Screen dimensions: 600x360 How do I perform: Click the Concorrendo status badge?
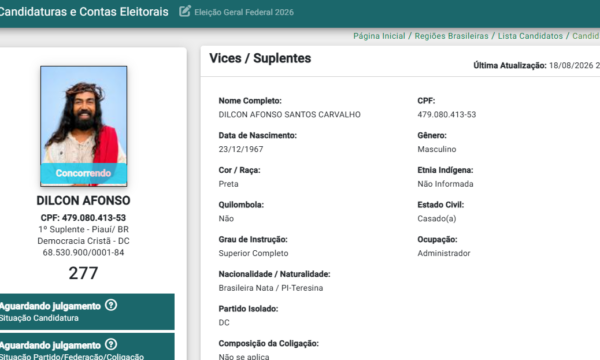83,173
